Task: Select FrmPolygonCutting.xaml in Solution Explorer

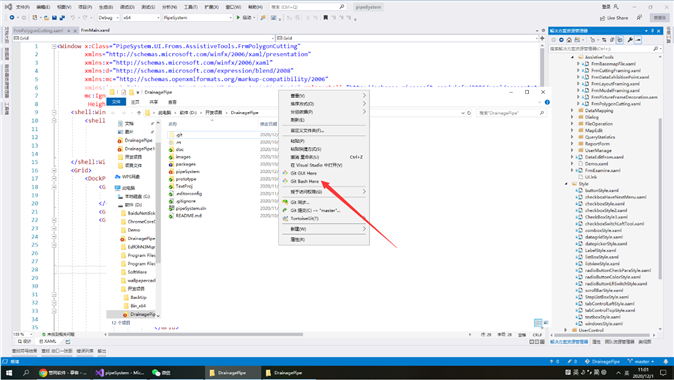Action: (616, 104)
